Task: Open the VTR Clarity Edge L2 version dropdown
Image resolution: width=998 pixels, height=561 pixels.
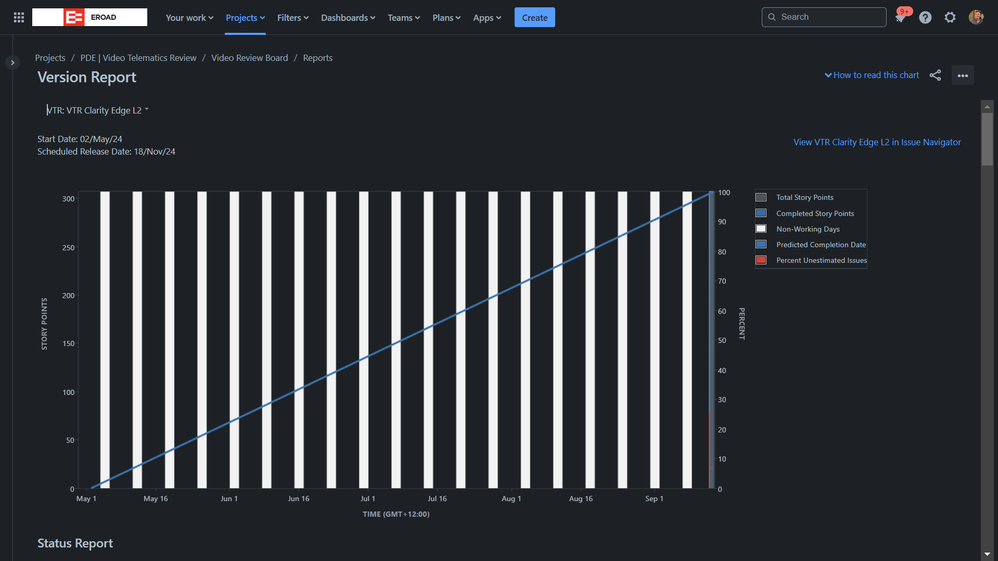Action: click(x=97, y=110)
